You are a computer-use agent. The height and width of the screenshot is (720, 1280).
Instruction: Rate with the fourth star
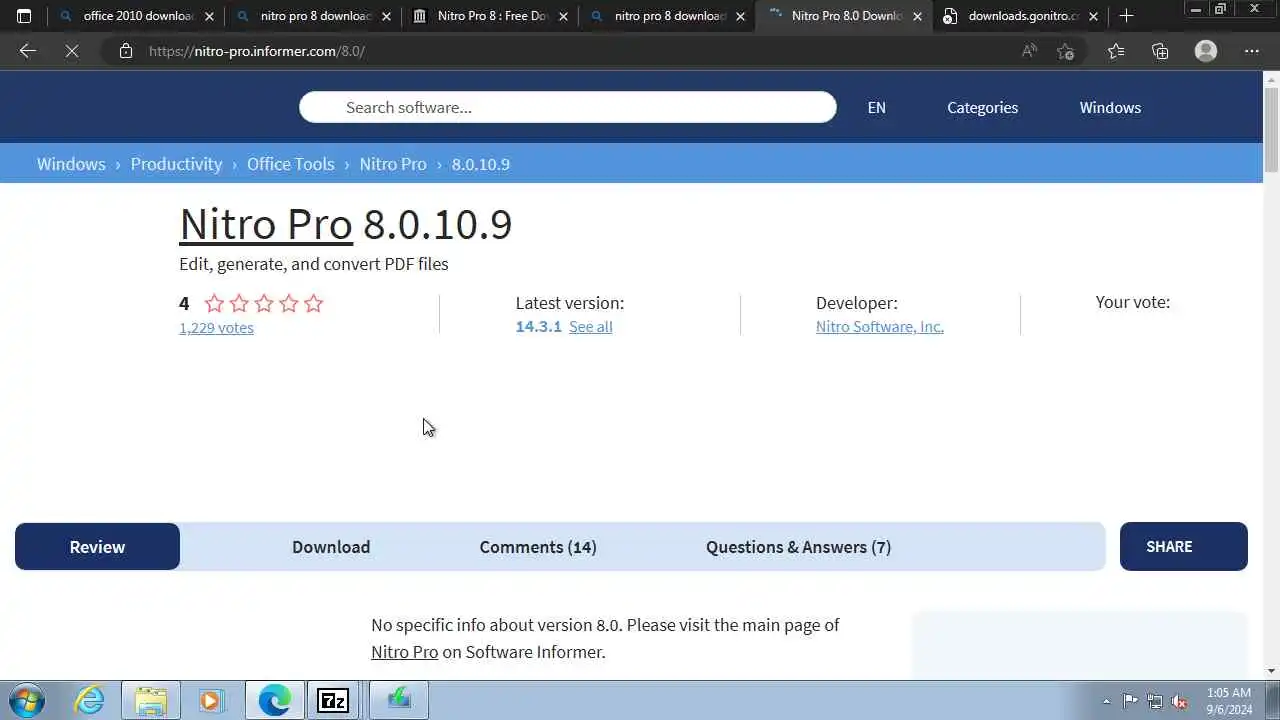point(289,303)
